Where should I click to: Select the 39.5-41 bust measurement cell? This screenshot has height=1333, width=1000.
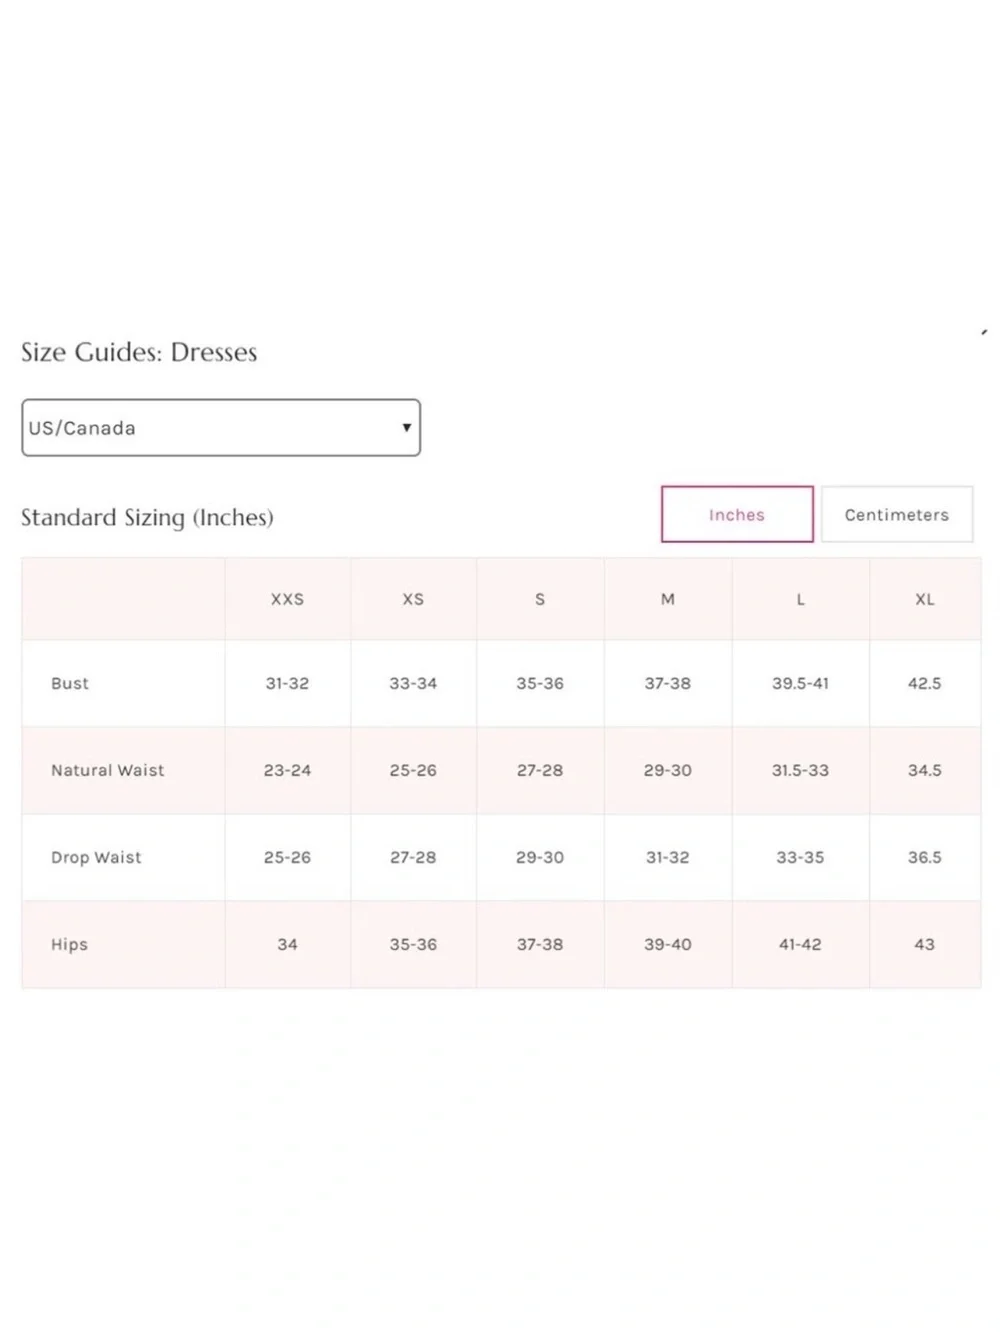click(800, 684)
